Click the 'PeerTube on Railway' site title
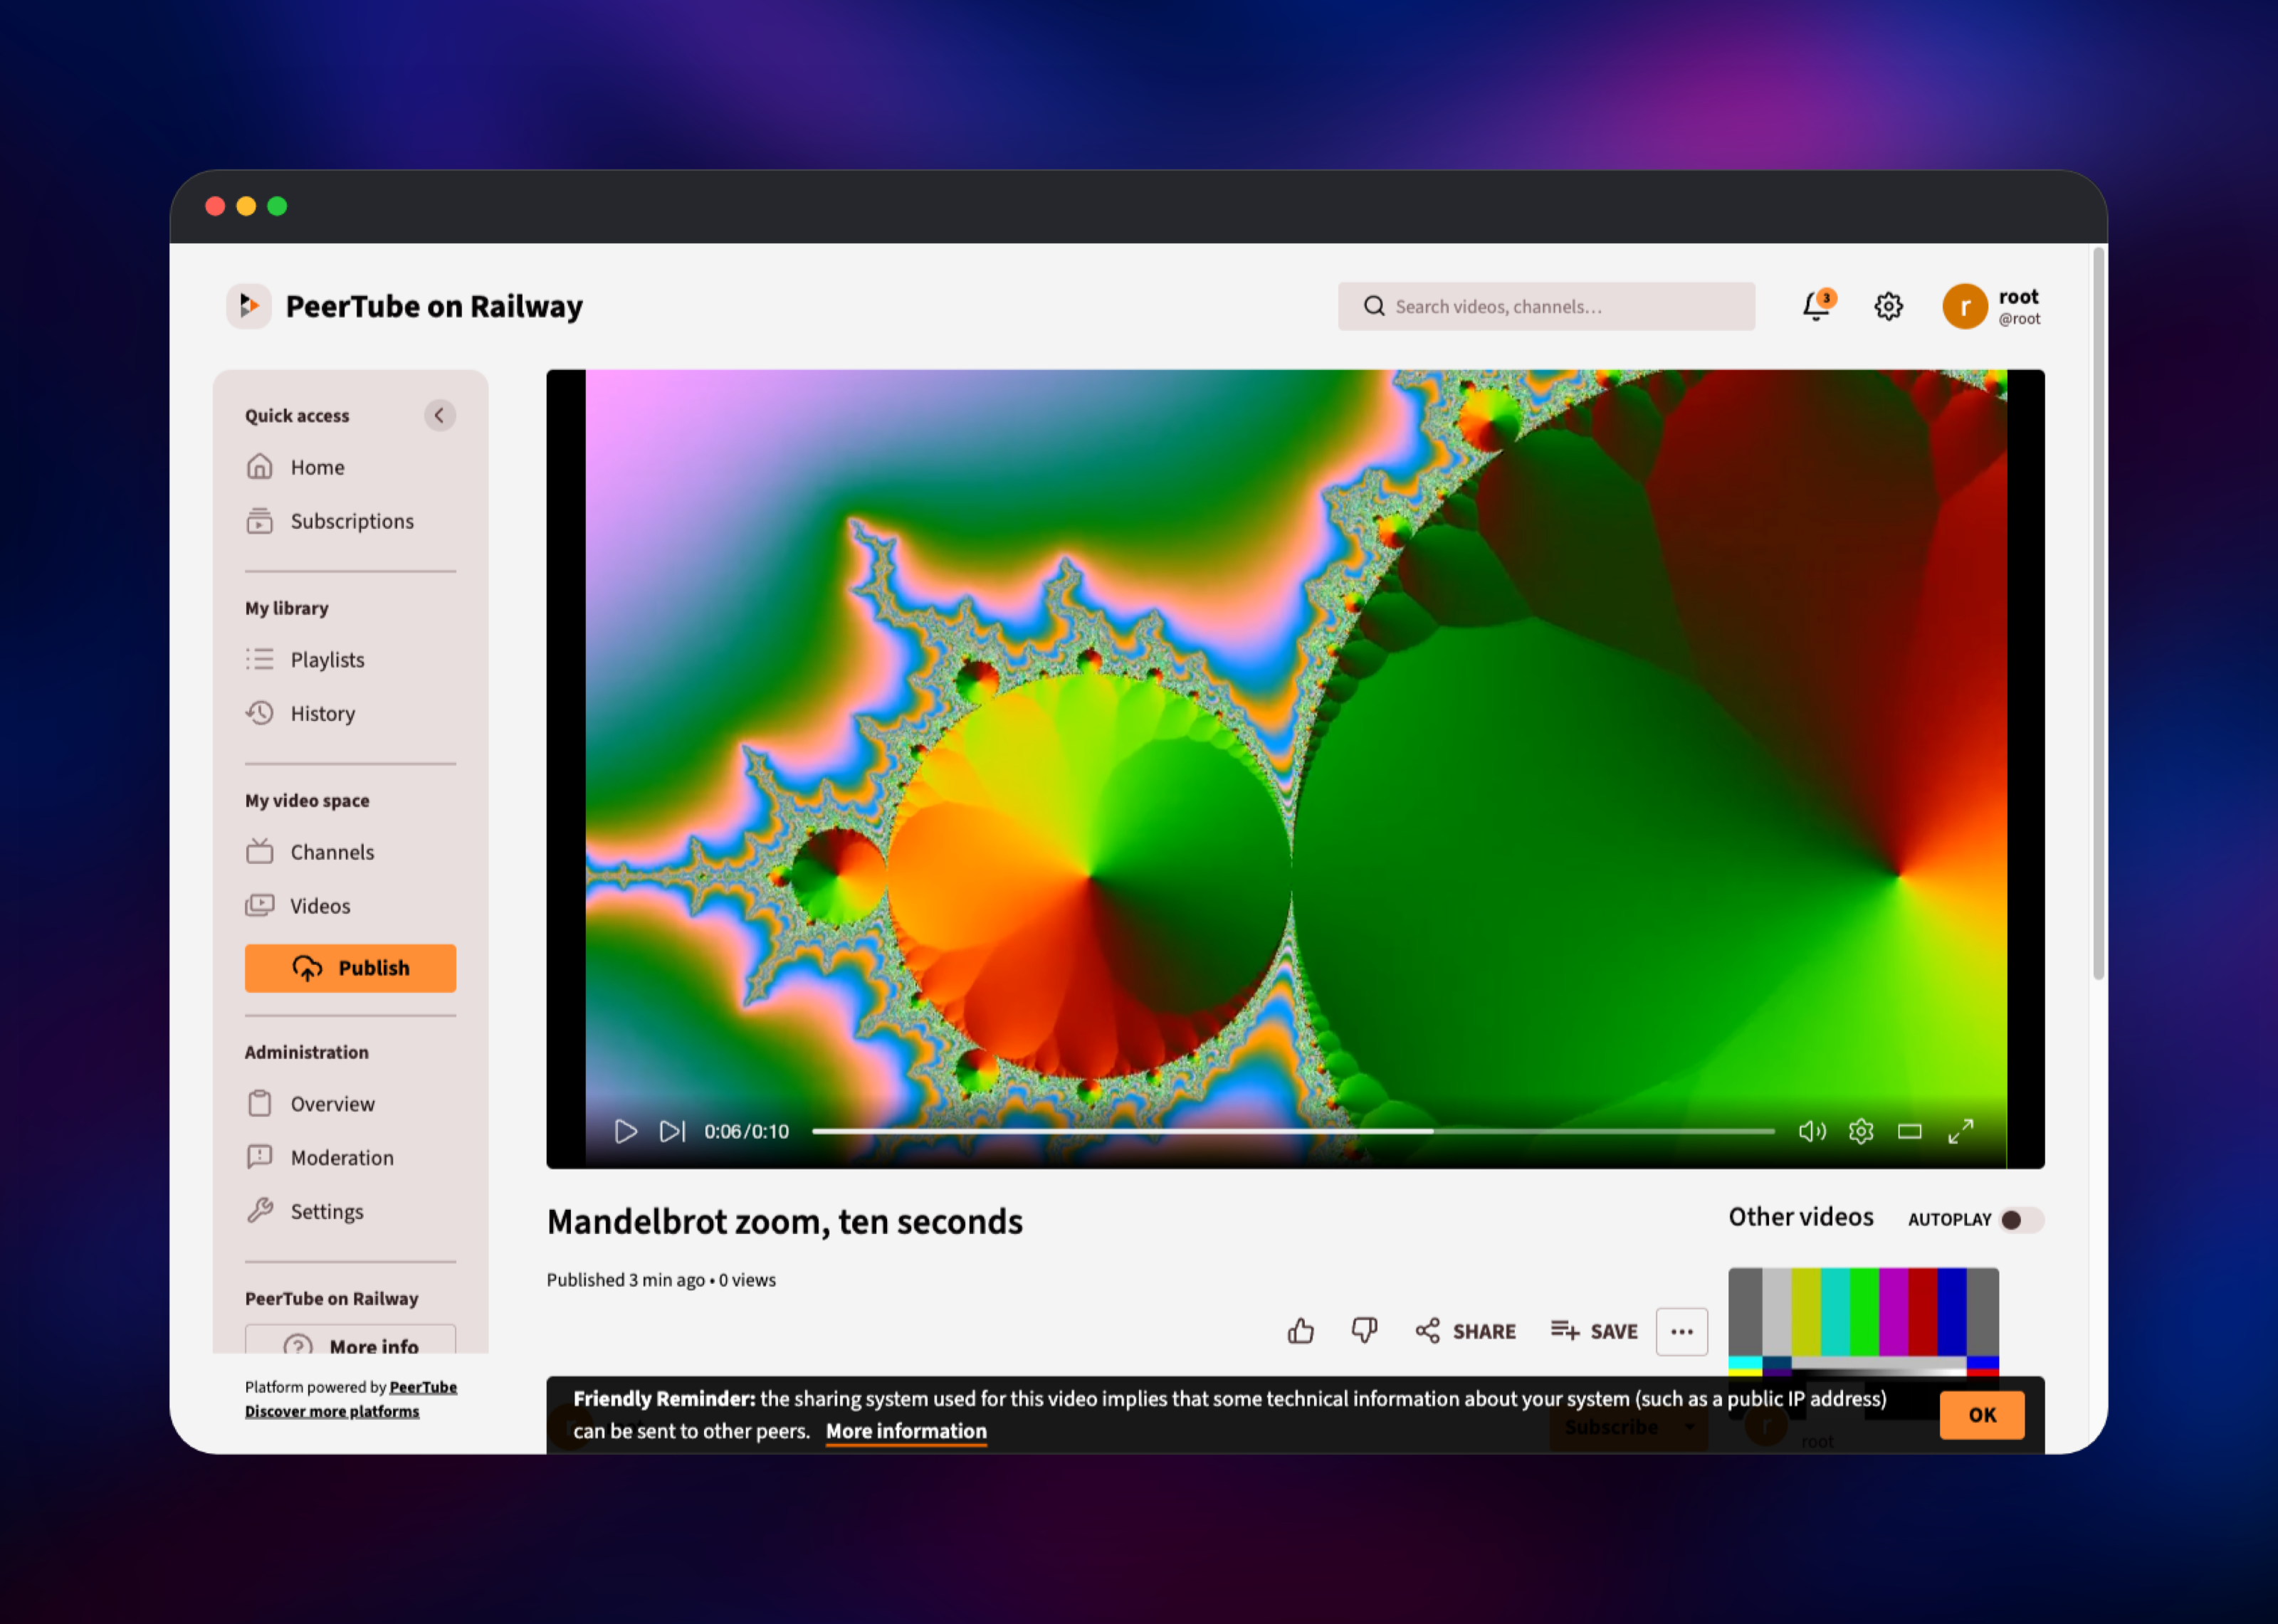2278x1624 pixels. pos(434,306)
